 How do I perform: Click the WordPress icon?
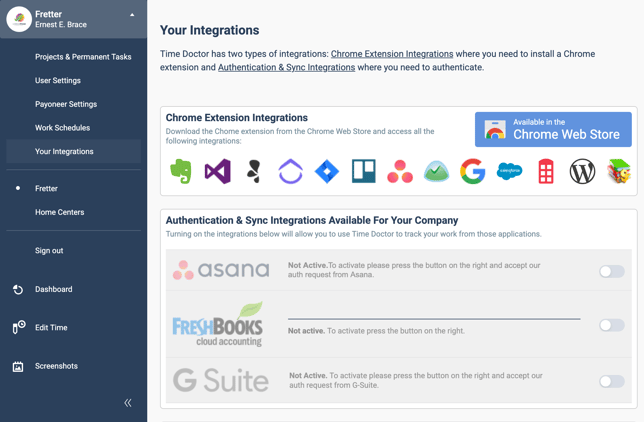[582, 171]
